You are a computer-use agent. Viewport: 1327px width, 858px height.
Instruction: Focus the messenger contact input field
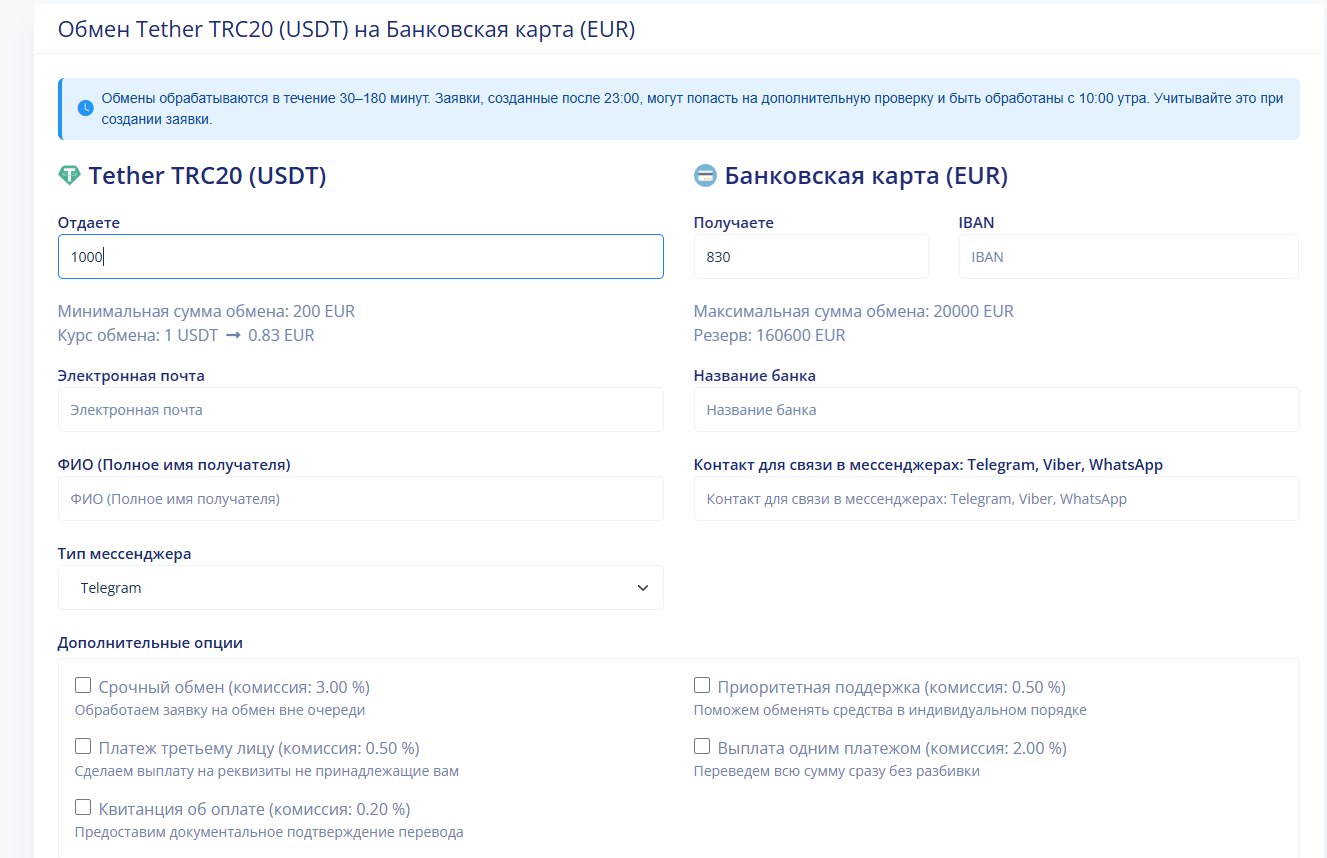click(996, 499)
